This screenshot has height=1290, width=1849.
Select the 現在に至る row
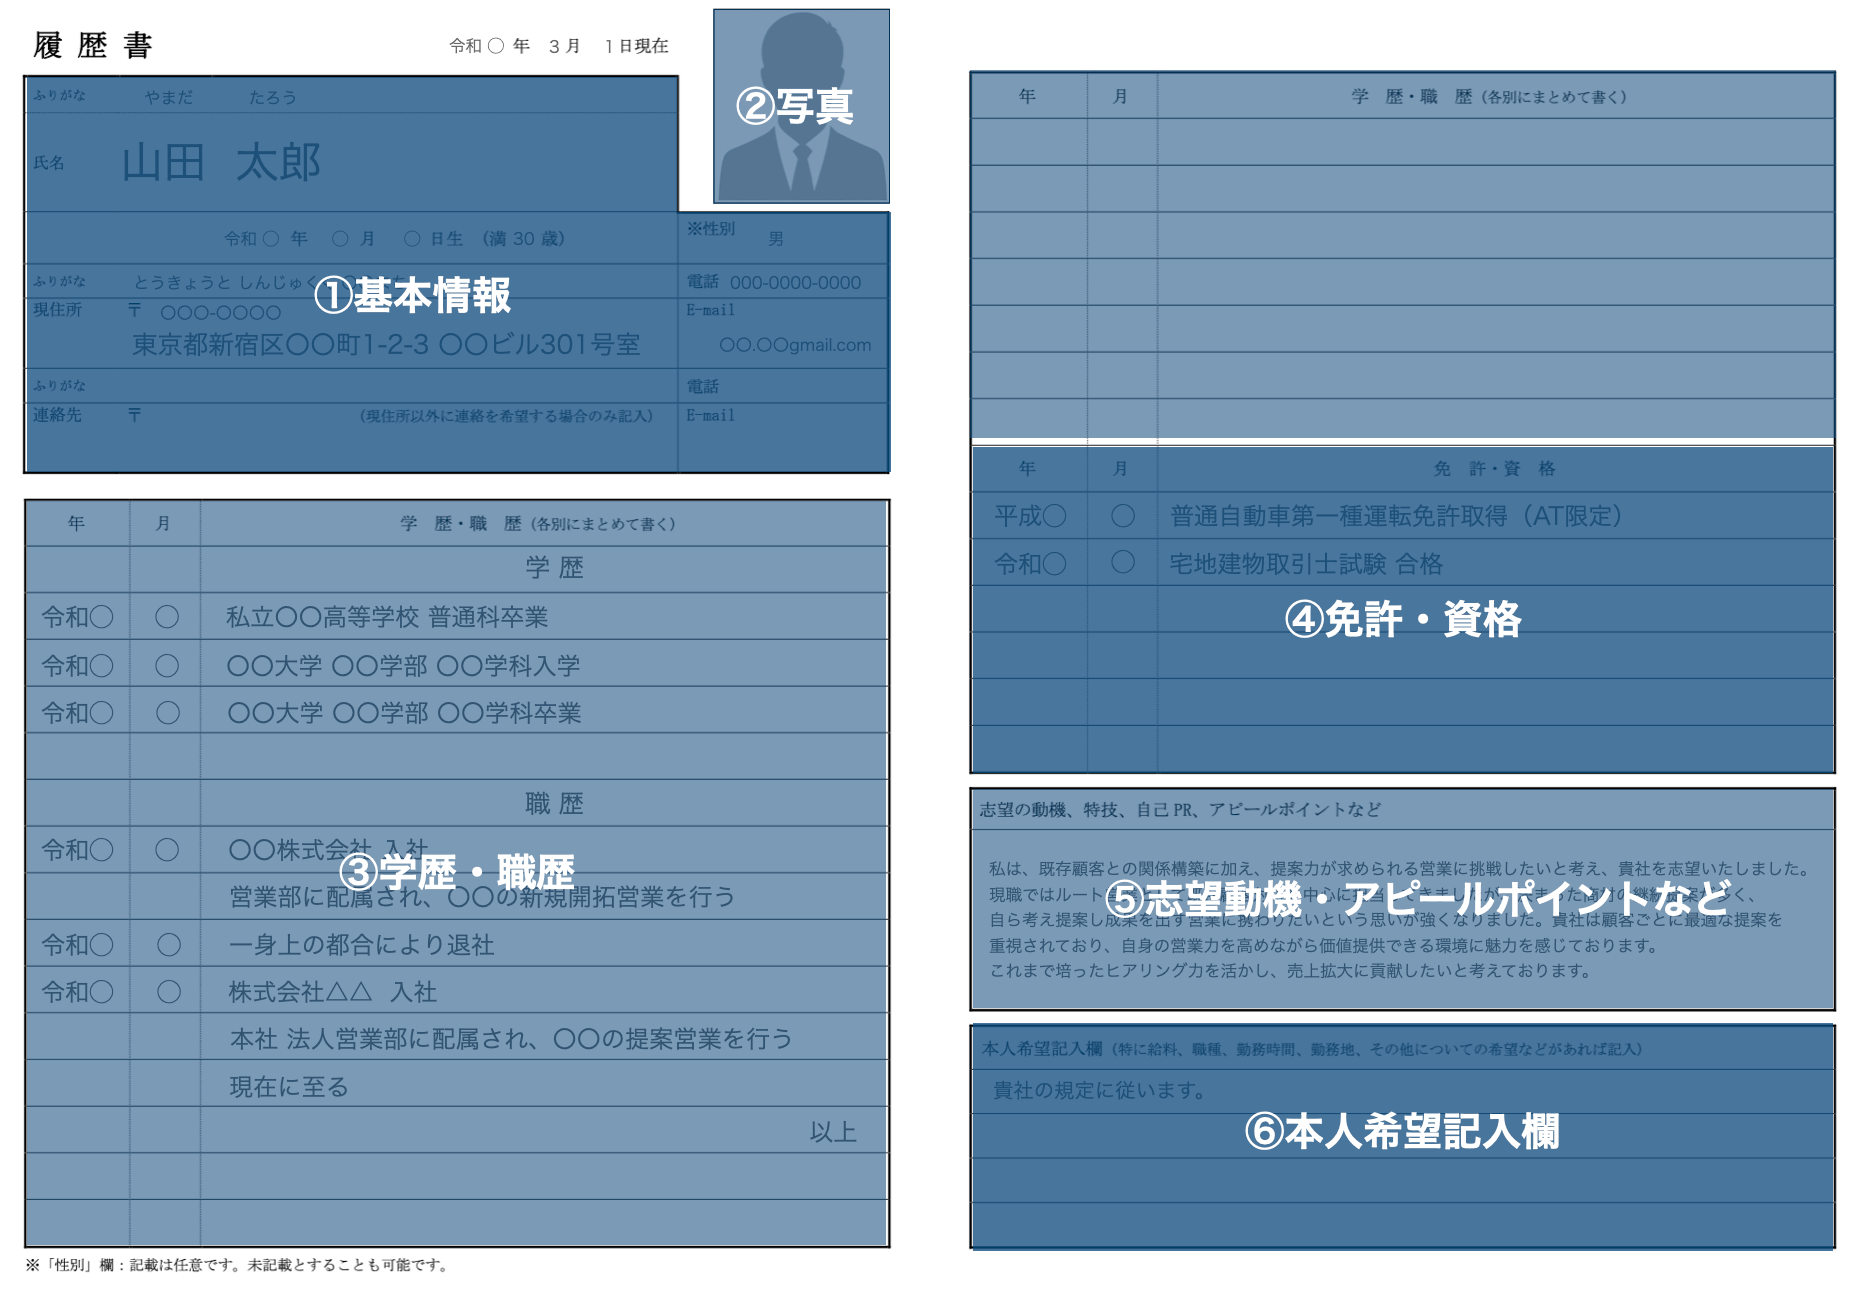(288, 1085)
